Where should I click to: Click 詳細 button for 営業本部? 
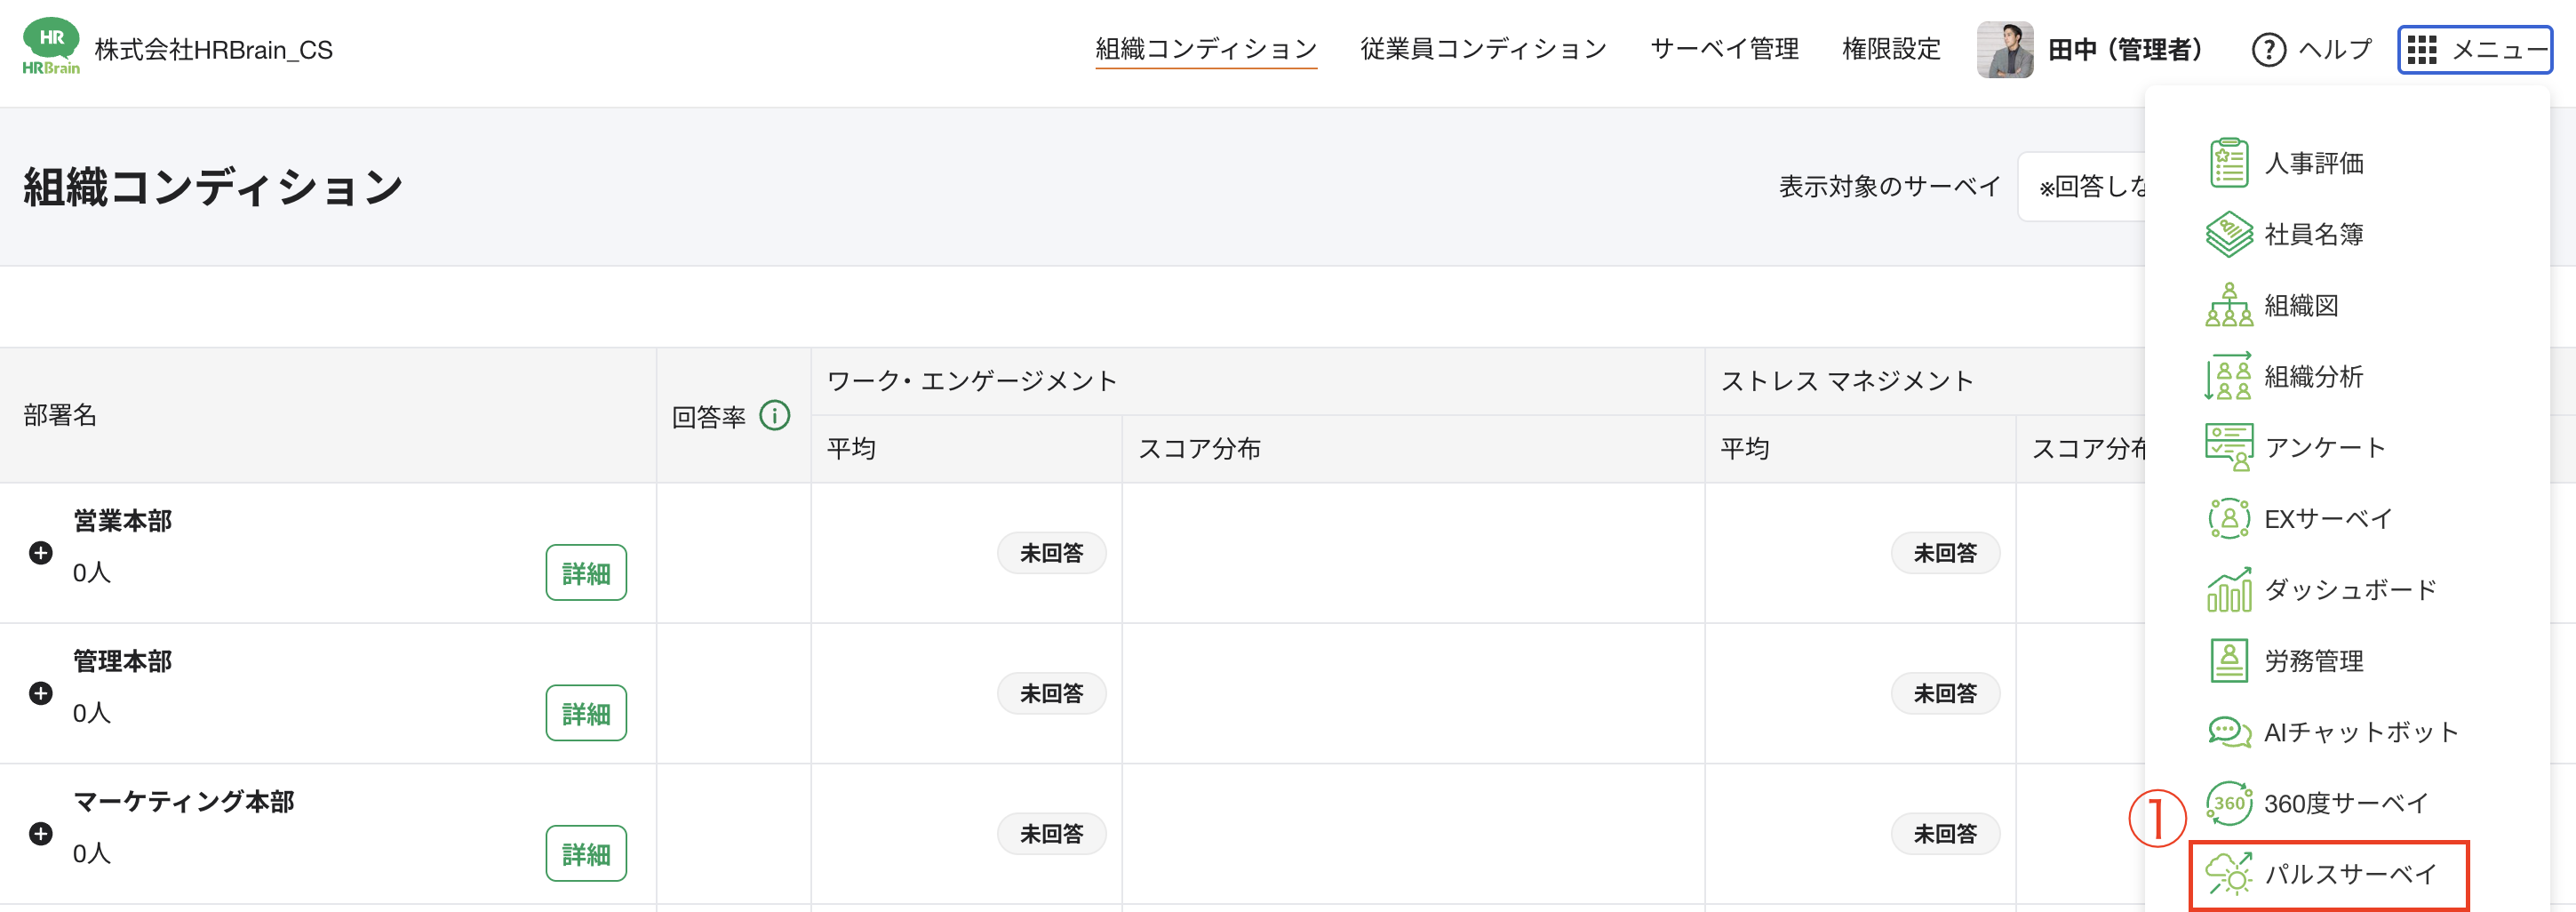coord(586,572)
